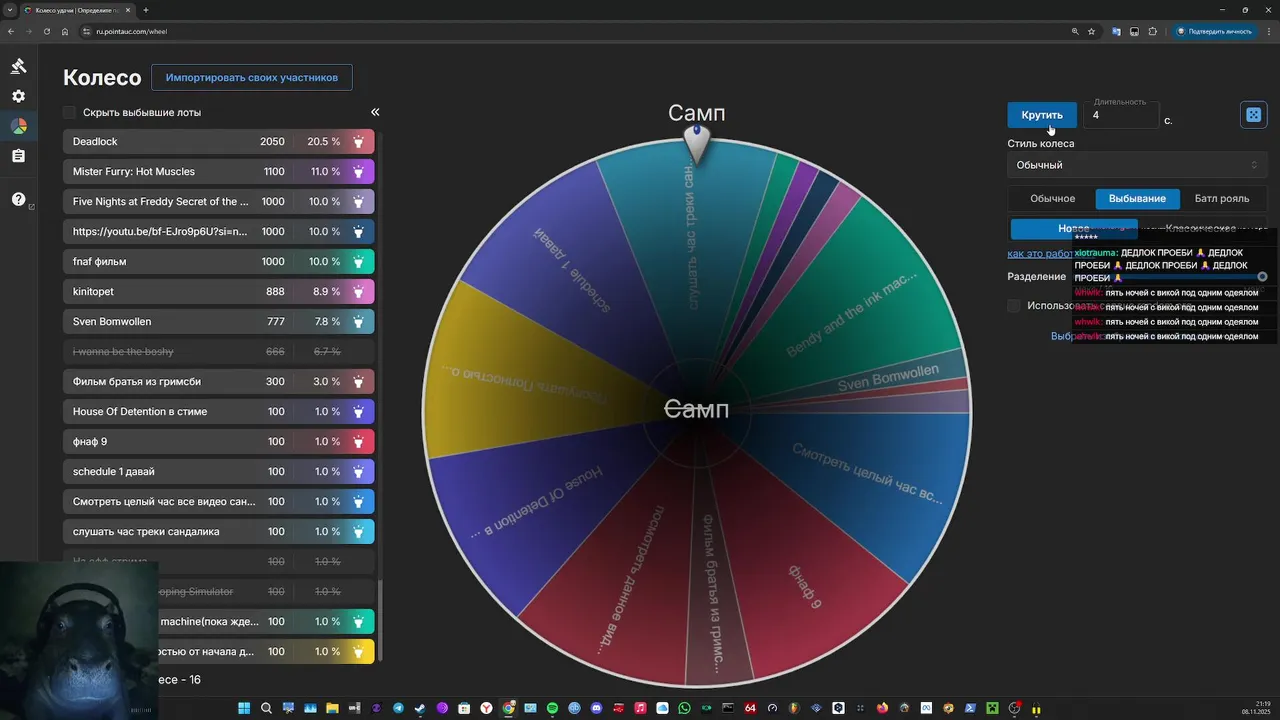Switch to Батл рояль mode
The height and width of the screenshot is (720, 1280).
tap(1222, 199)
